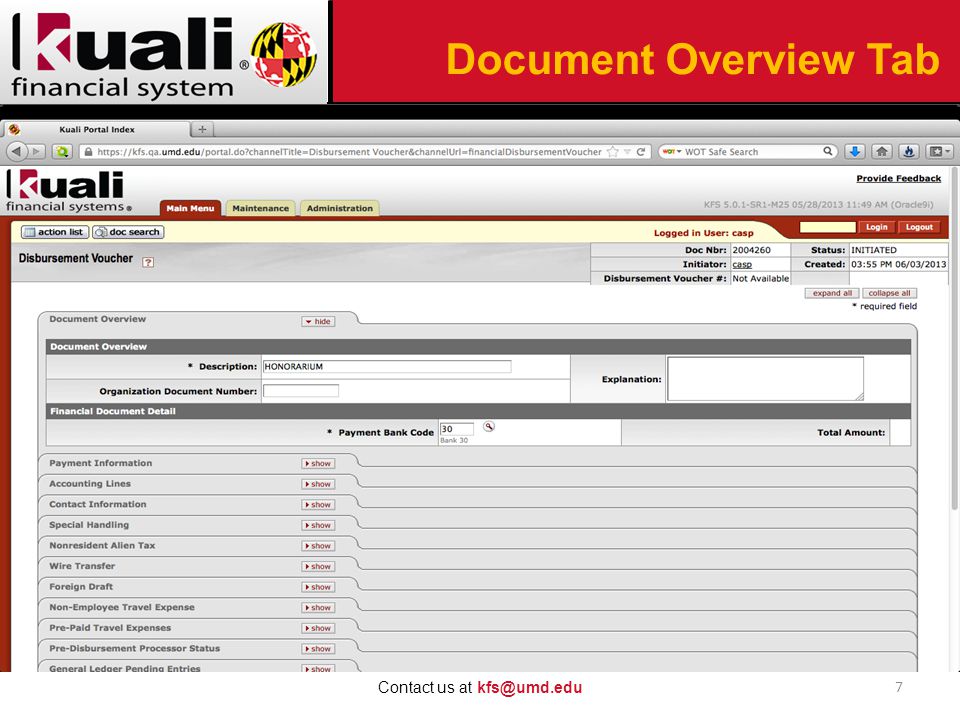This screenshot has width=960, height=720.
Task: Hide the Document Overview section
Action: 318,321
